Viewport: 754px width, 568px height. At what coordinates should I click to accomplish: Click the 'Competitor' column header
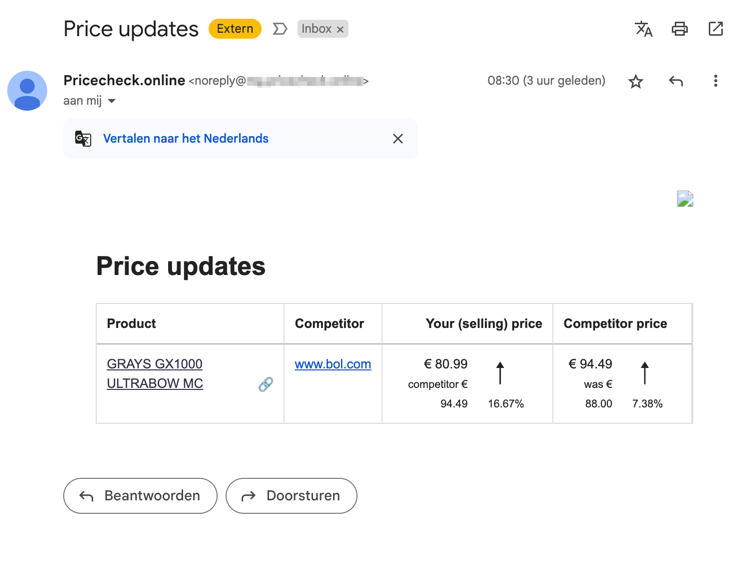[329, 323]
